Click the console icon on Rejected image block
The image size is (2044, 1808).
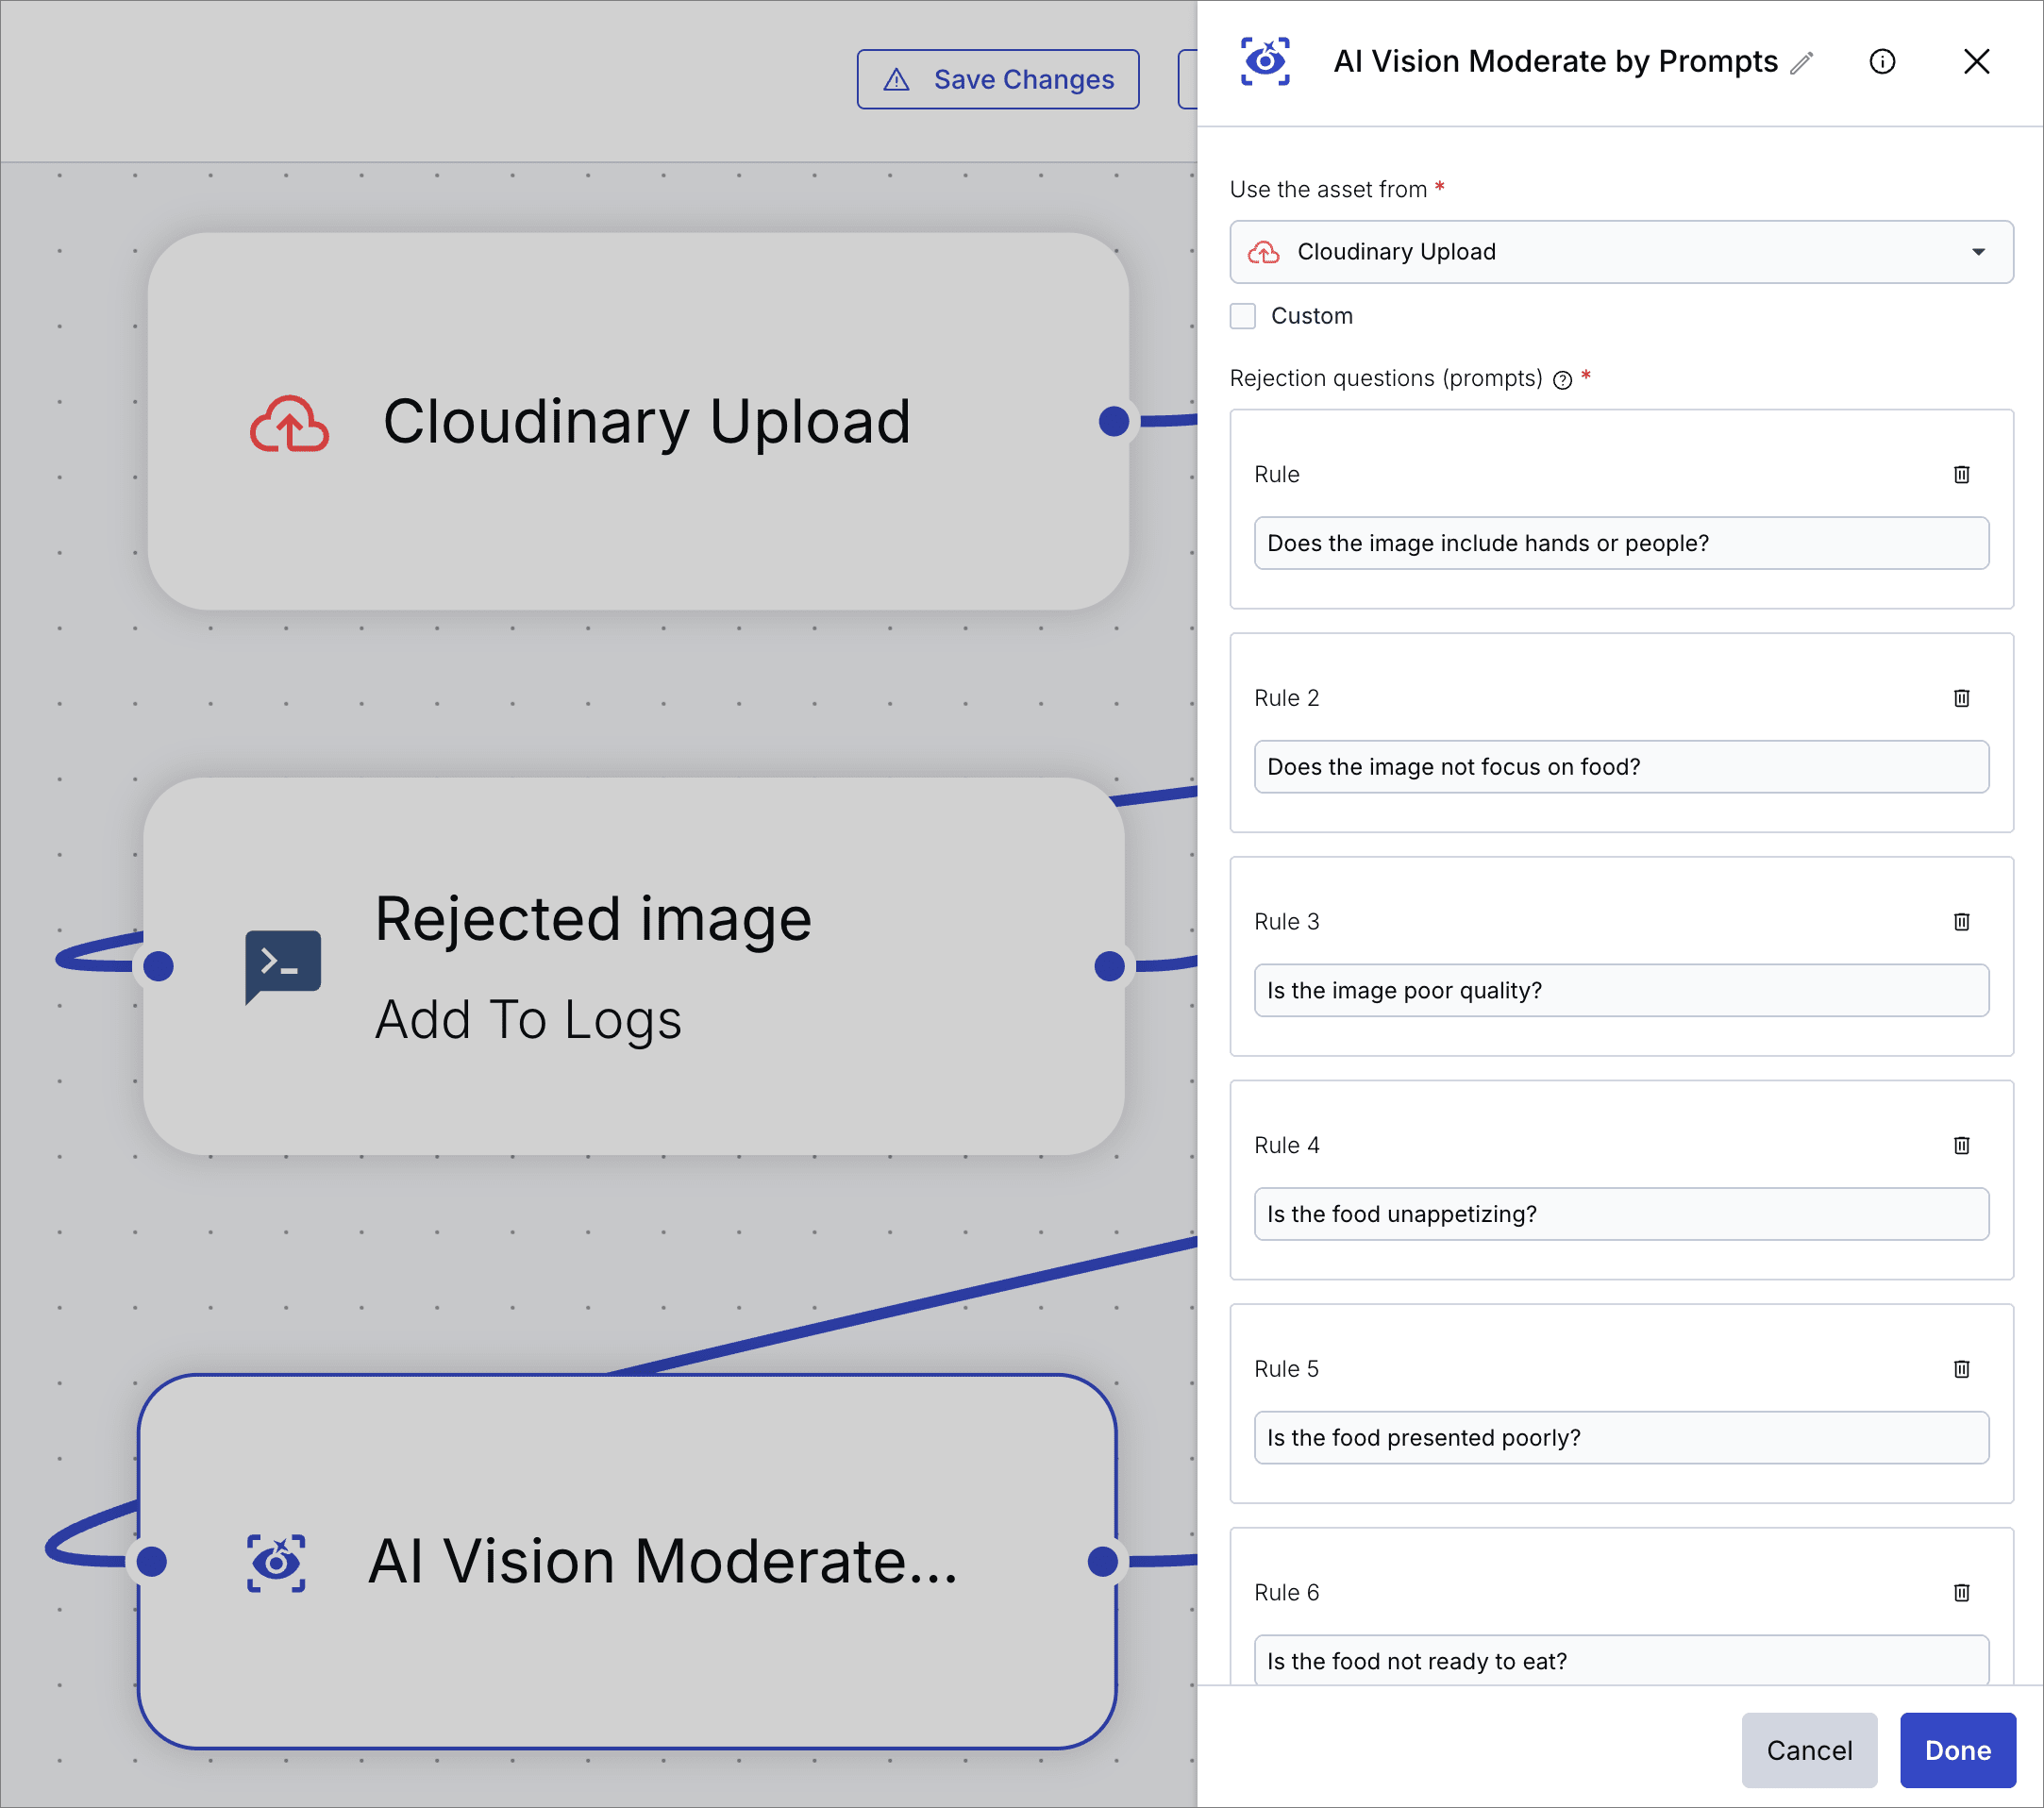click(x=283, y=967)
